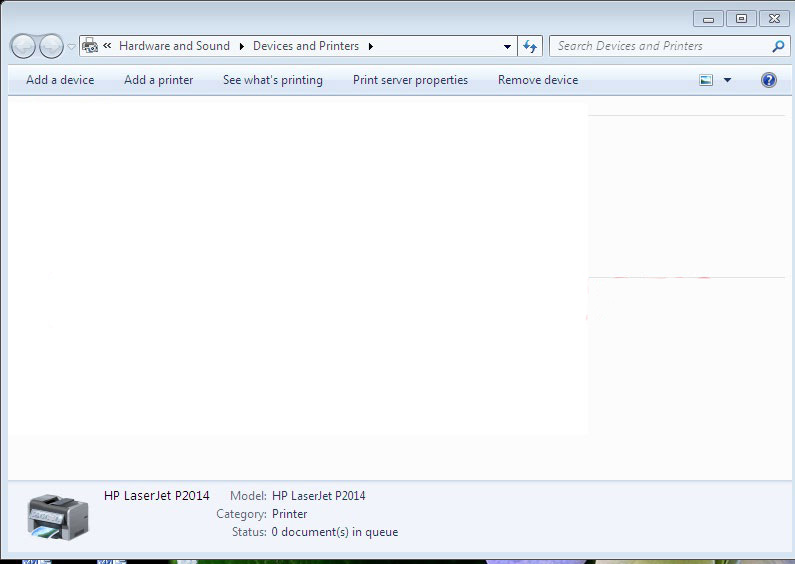The height and width of the screenshot is (564, 795).
Task: Expand arrow after Devices and Printers
Action: pos(370,46)
